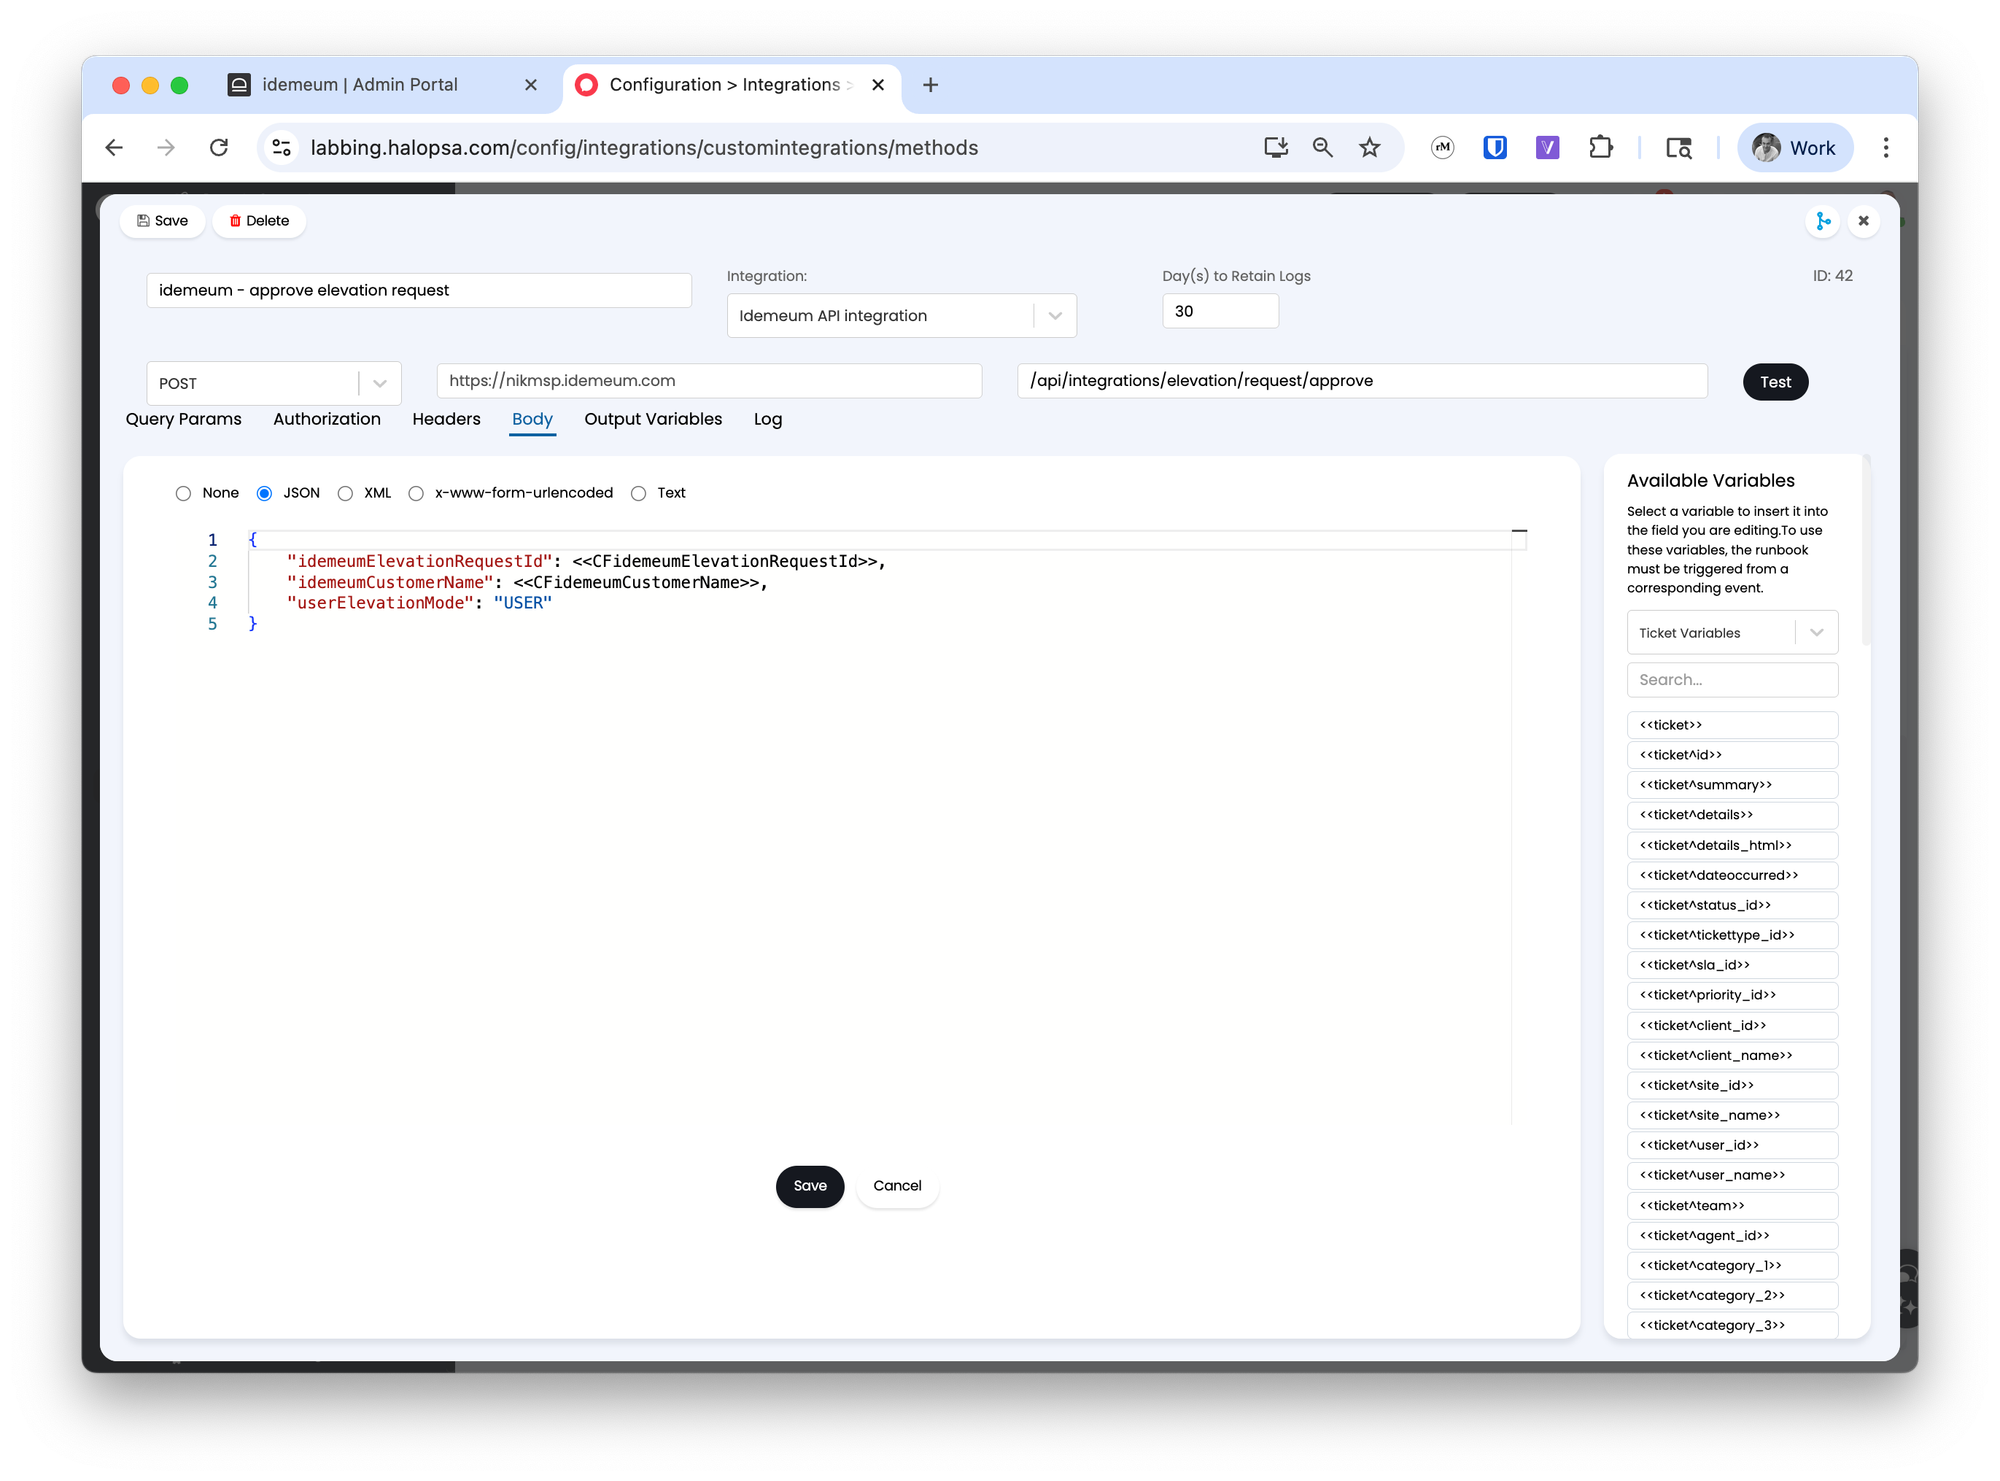Click the Available Variables panel scrollbar

[1866, 552]
